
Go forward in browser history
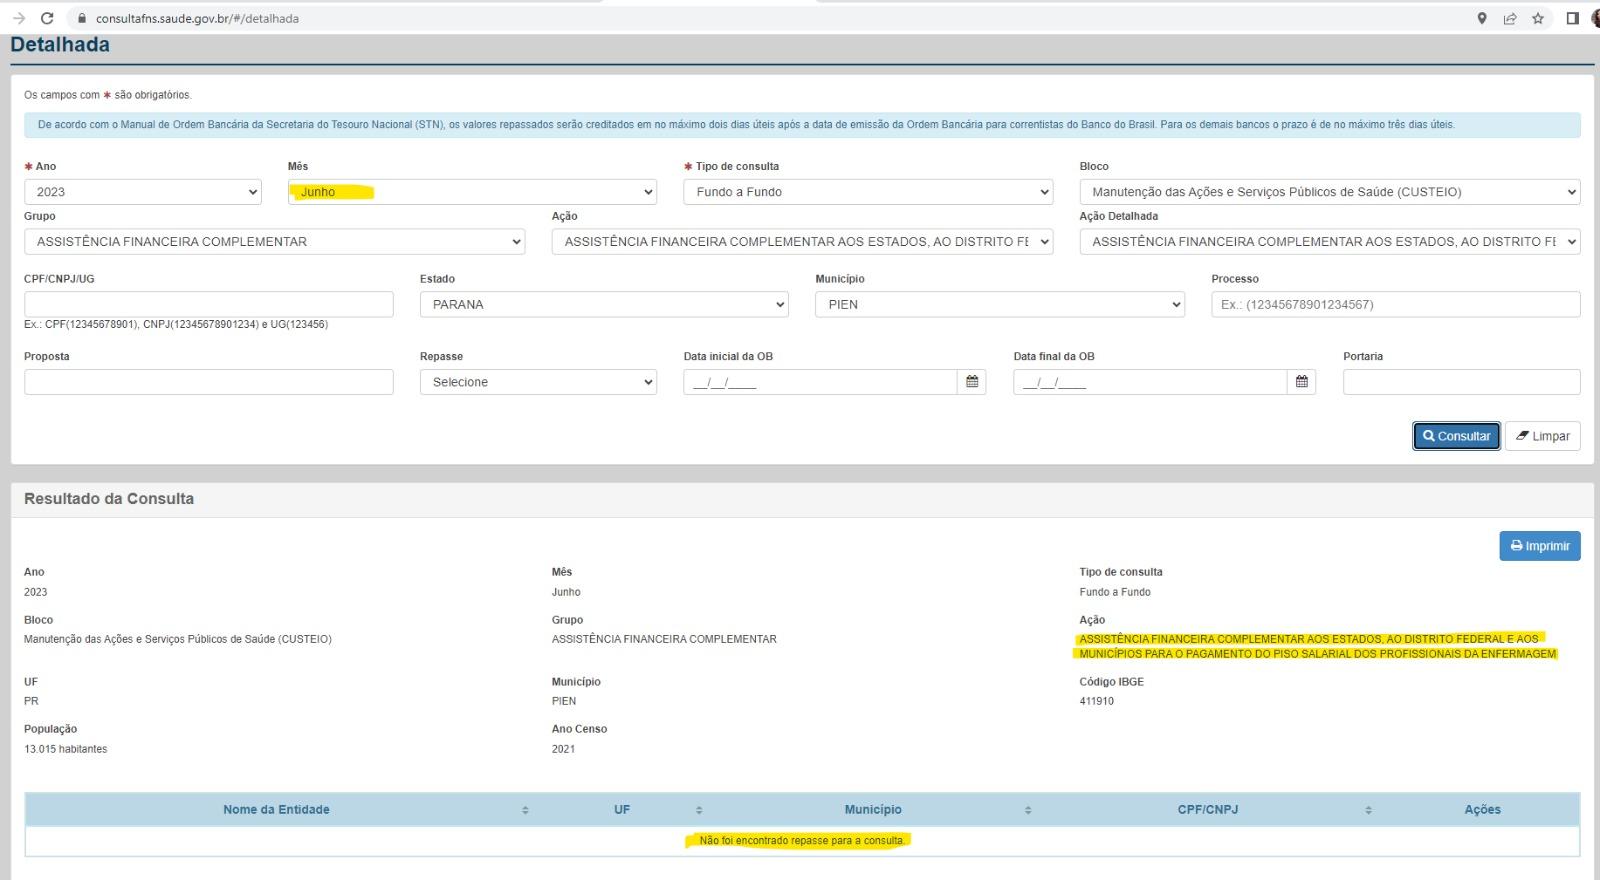(x=19, y=18)
